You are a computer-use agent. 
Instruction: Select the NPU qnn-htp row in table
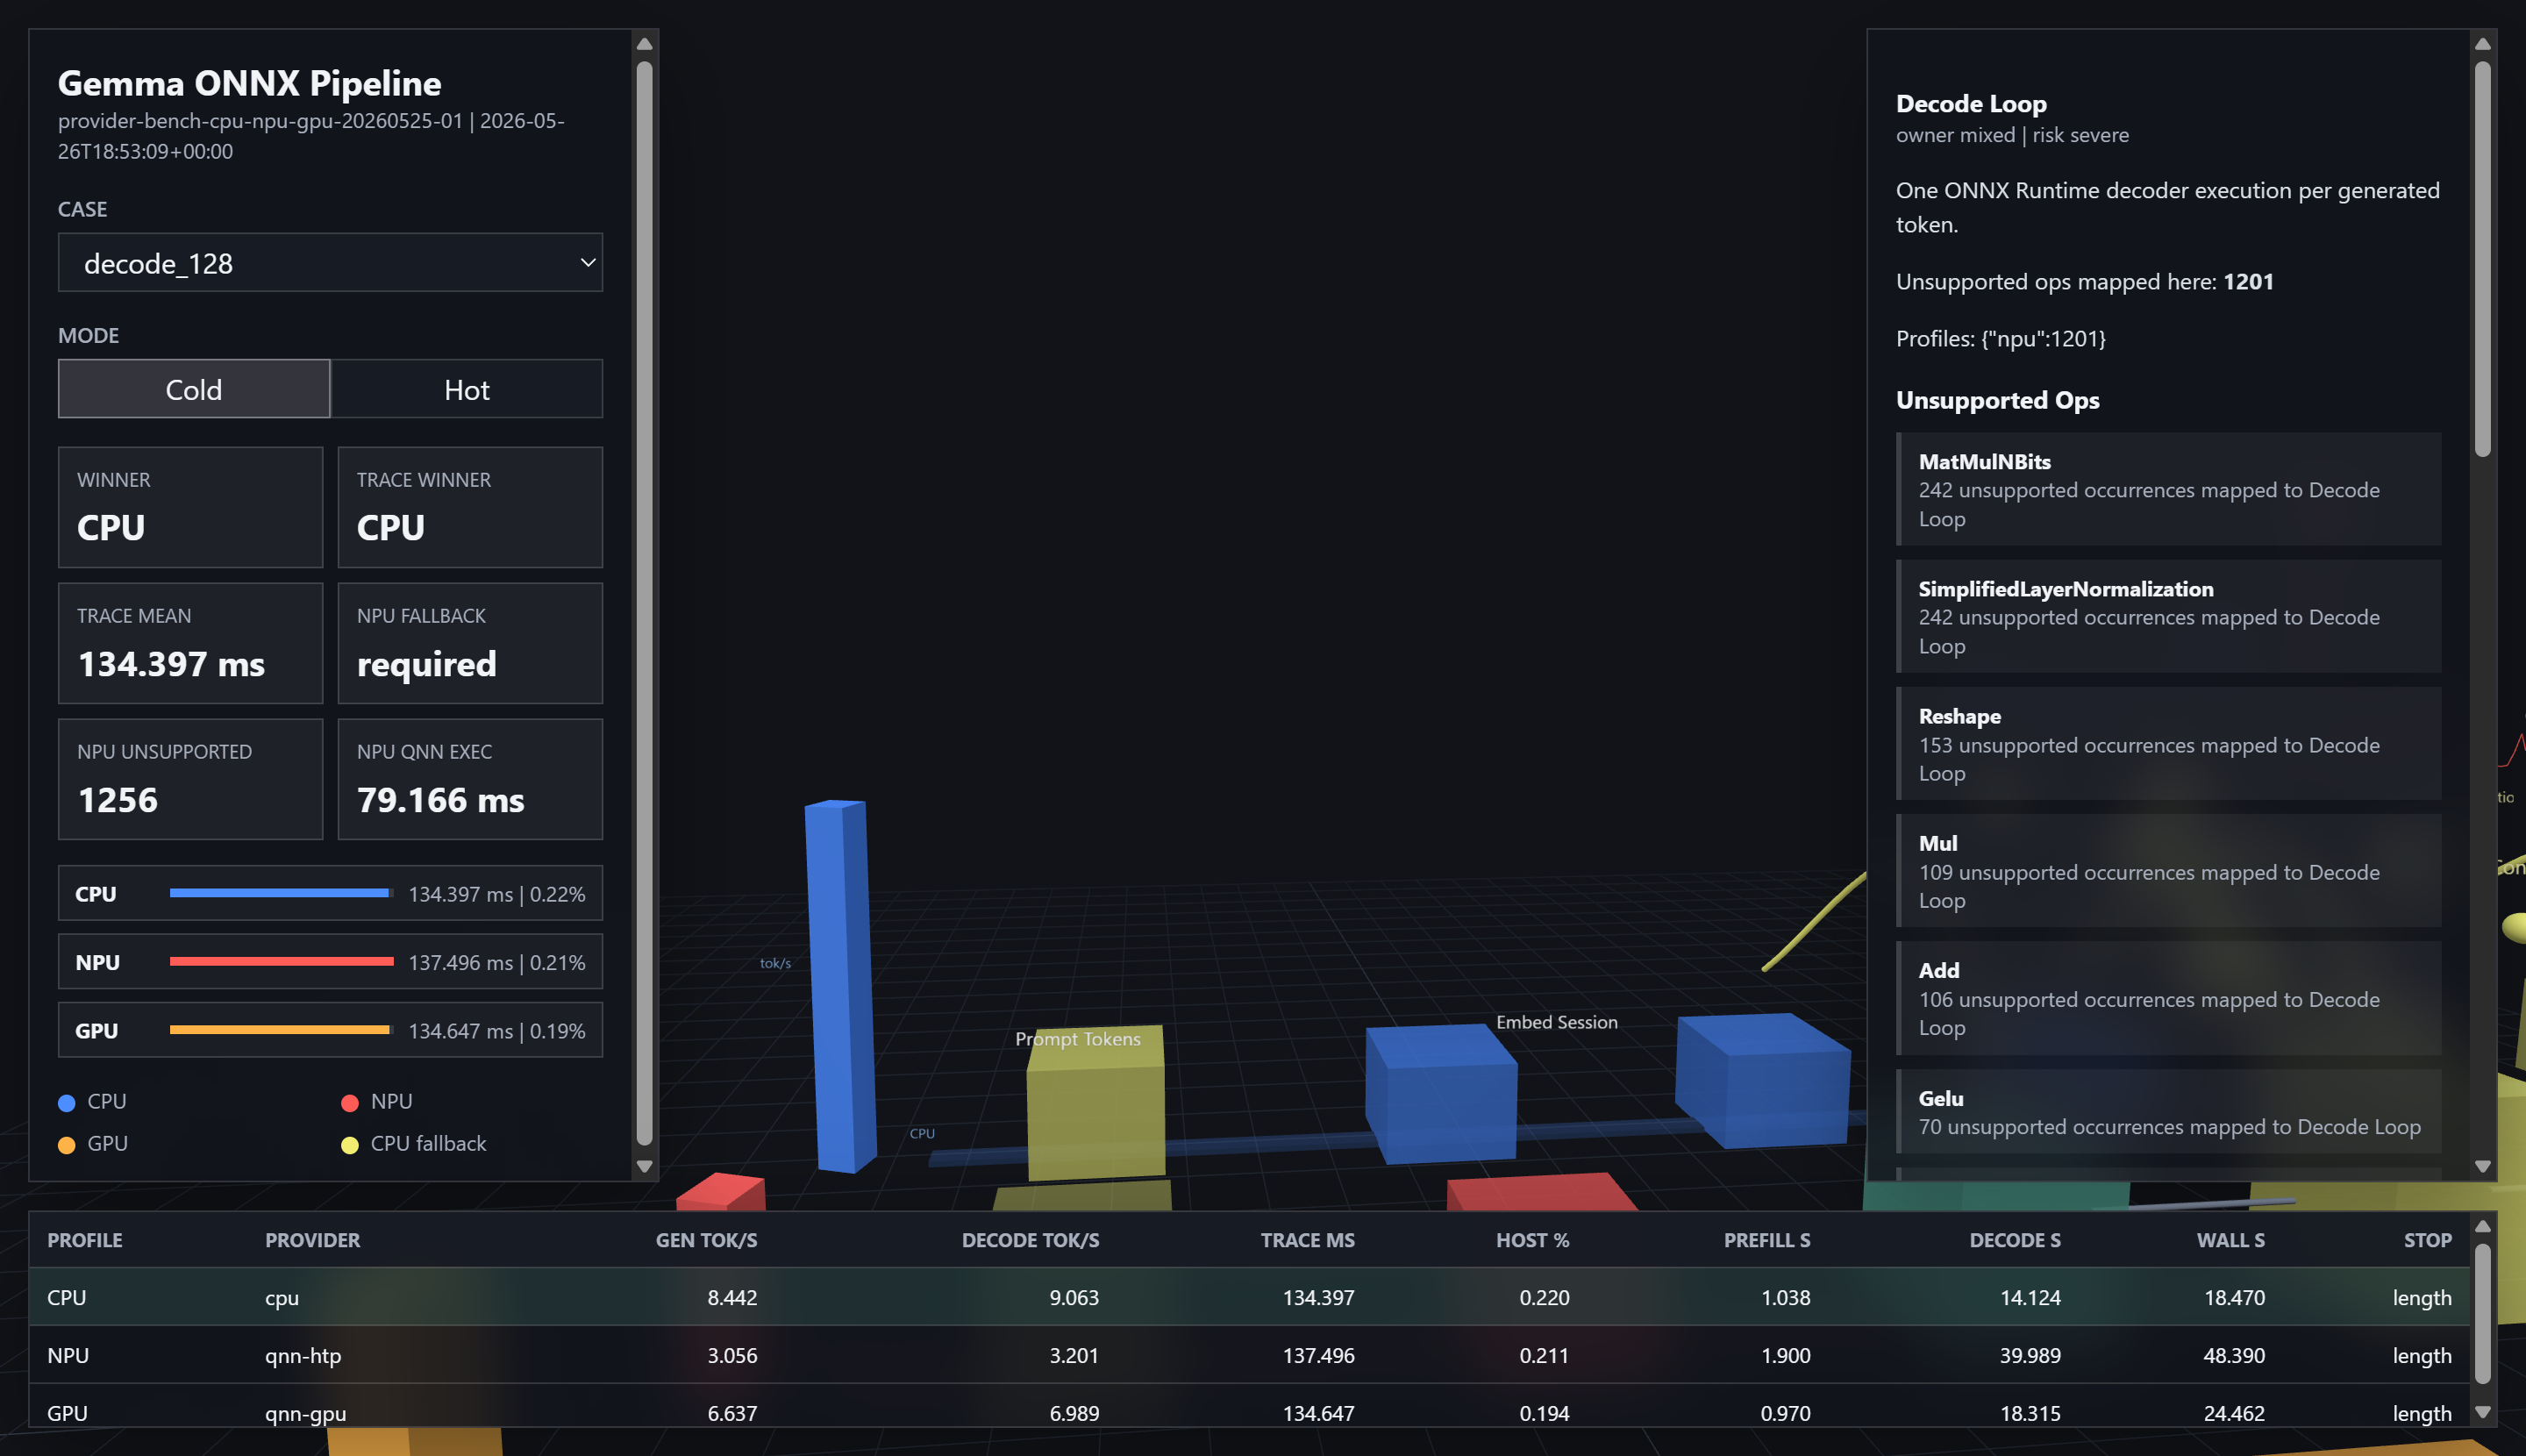point(1249,1355)
